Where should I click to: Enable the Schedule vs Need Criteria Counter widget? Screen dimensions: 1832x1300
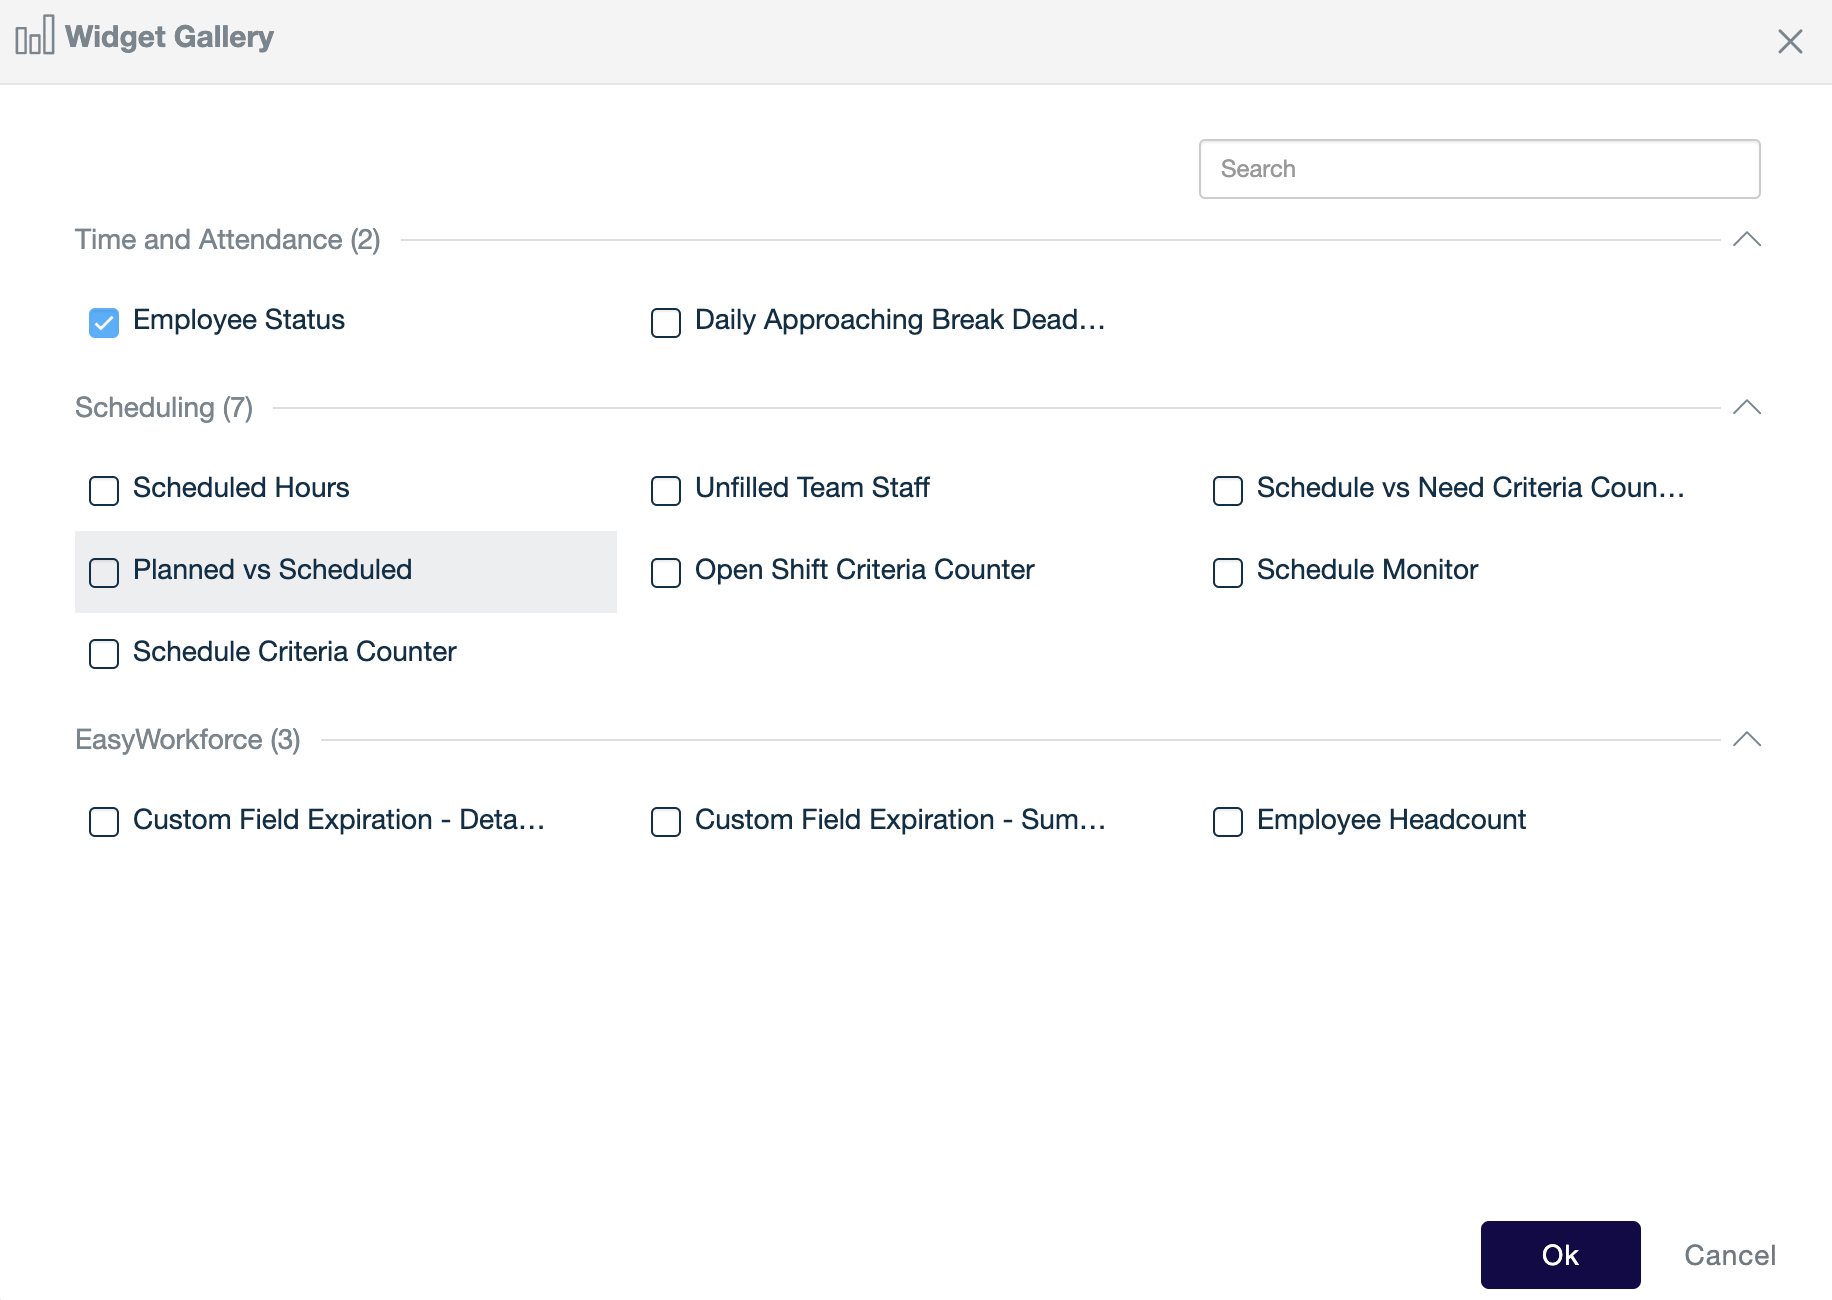tap(1227, 490)
